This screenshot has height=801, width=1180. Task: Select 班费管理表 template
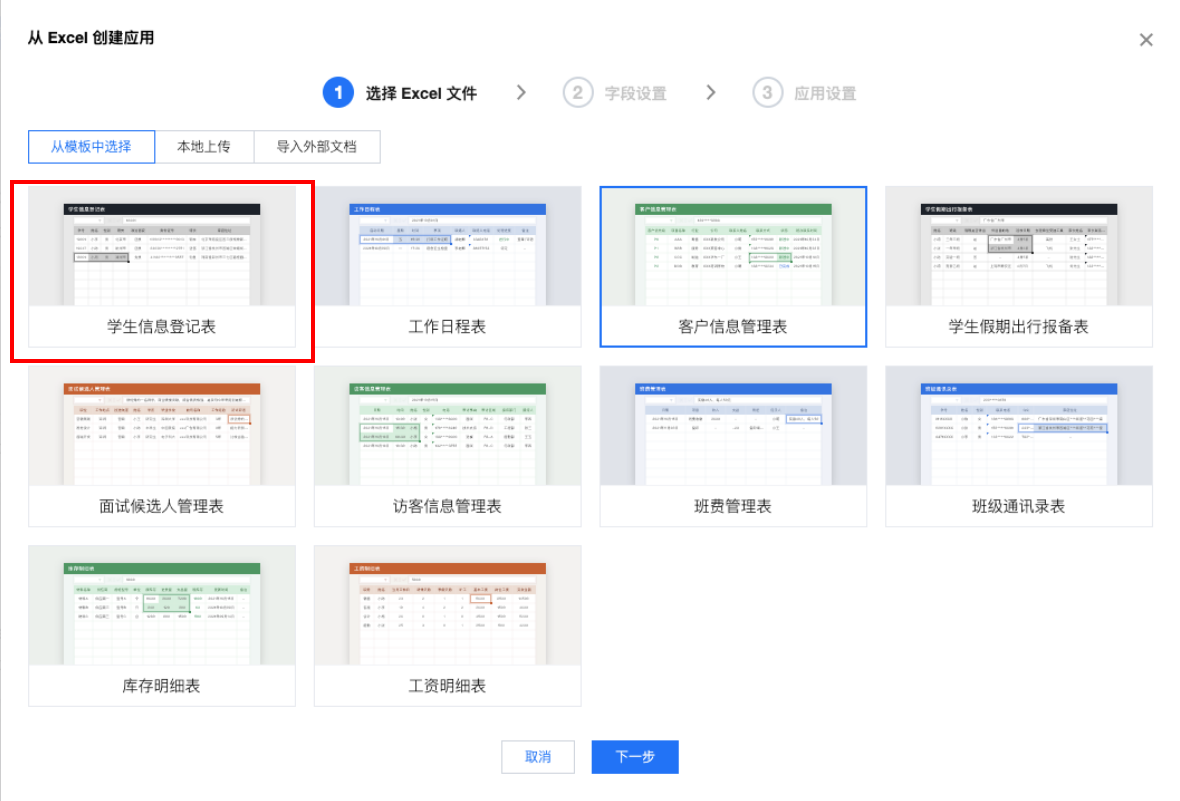733,446
